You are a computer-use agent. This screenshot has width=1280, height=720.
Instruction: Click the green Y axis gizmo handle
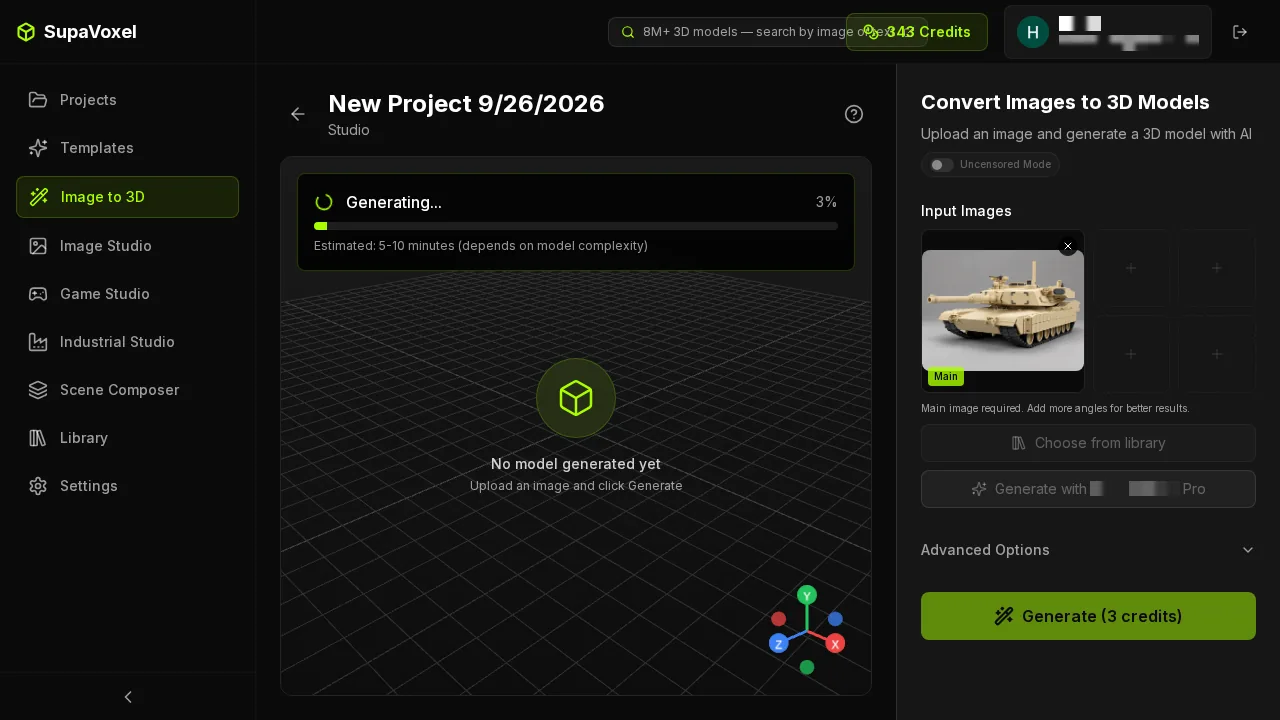coord(807,595)
